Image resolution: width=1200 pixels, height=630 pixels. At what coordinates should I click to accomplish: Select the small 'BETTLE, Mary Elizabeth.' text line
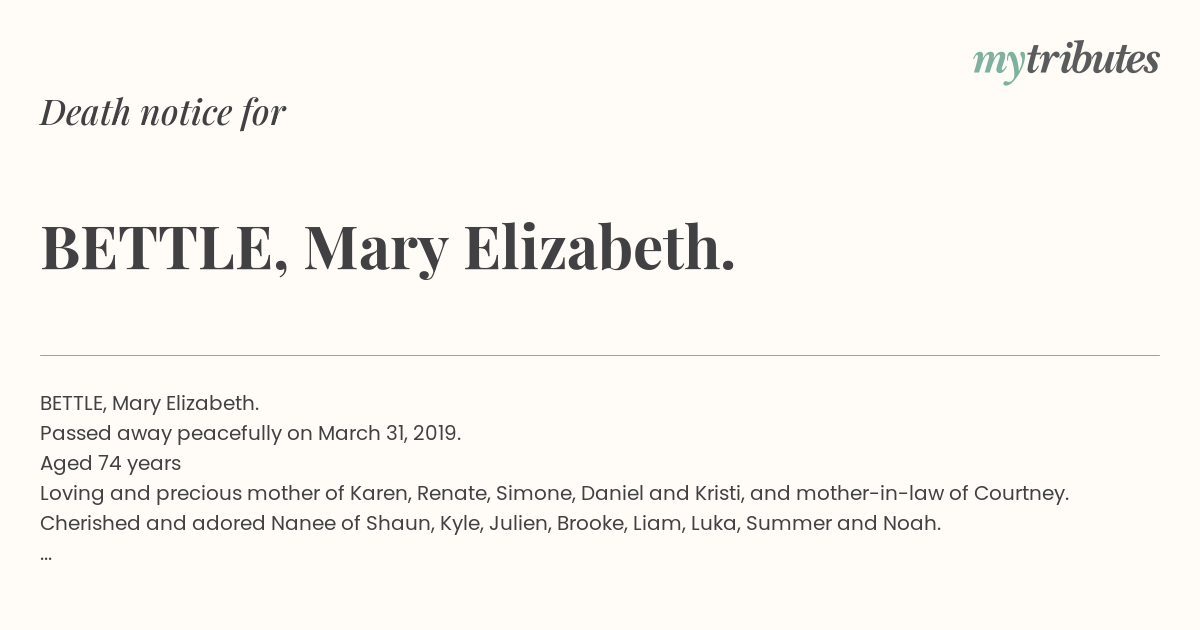pos(150,403)
